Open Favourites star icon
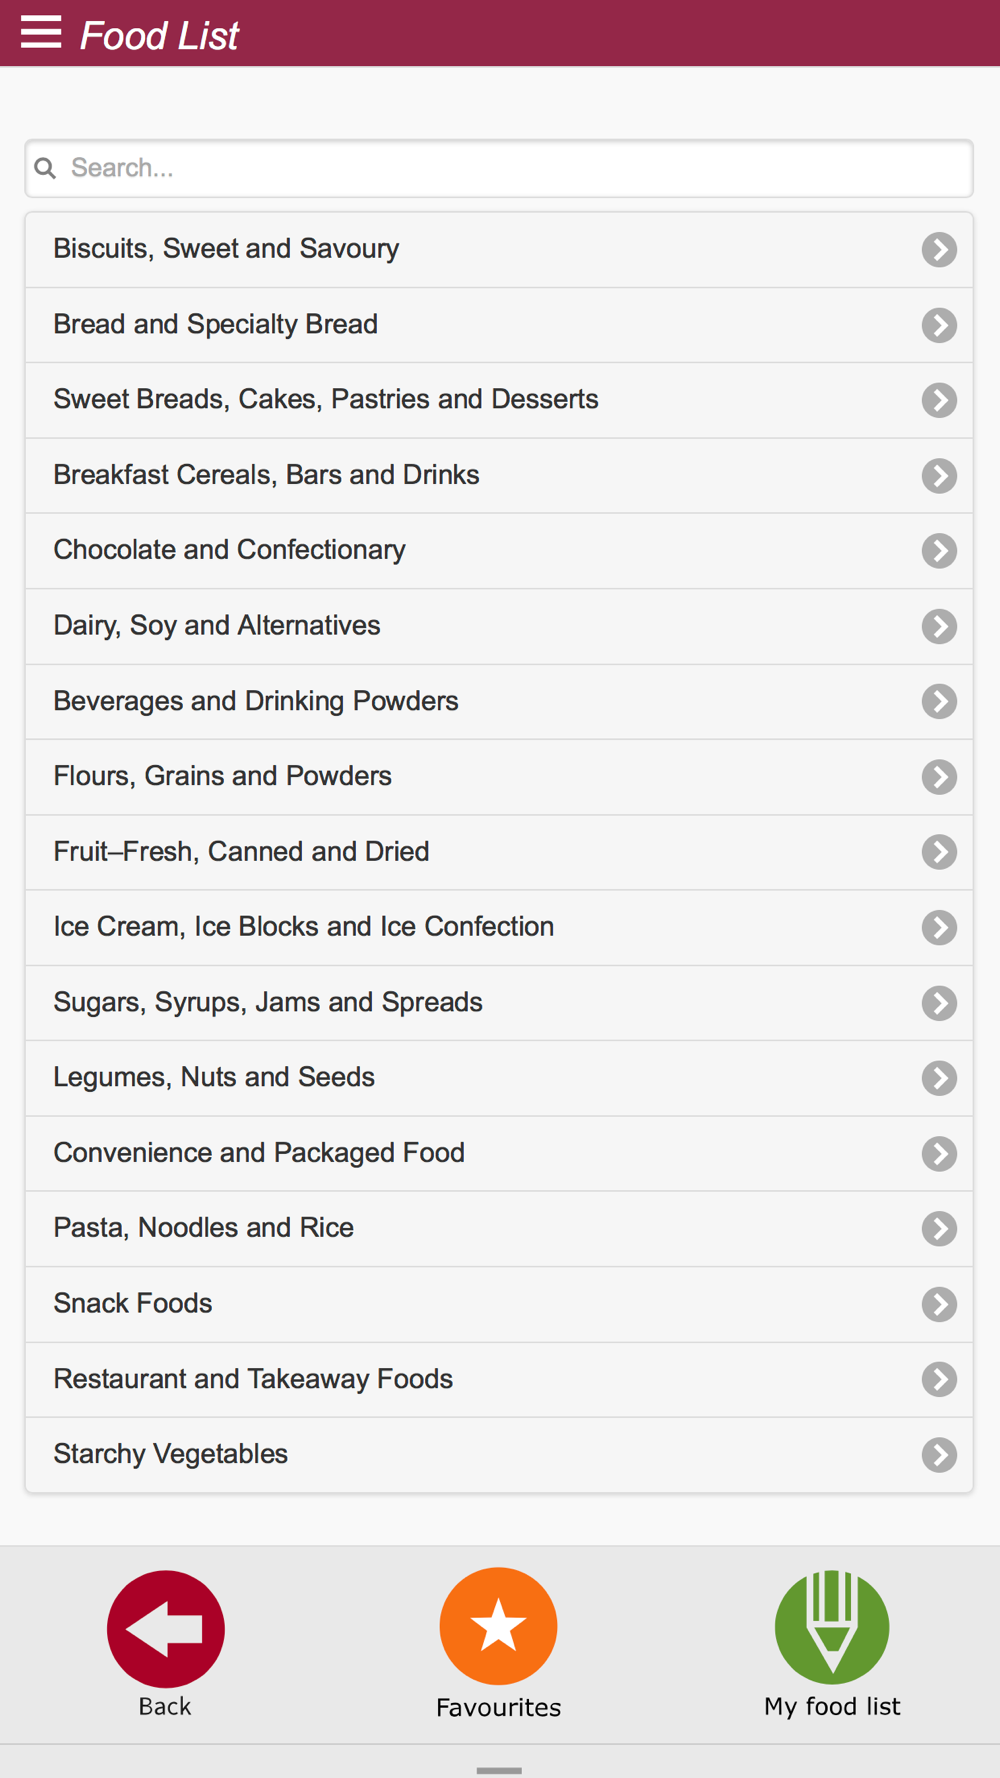The image size is (1000, 1778). coord(498,1626)
